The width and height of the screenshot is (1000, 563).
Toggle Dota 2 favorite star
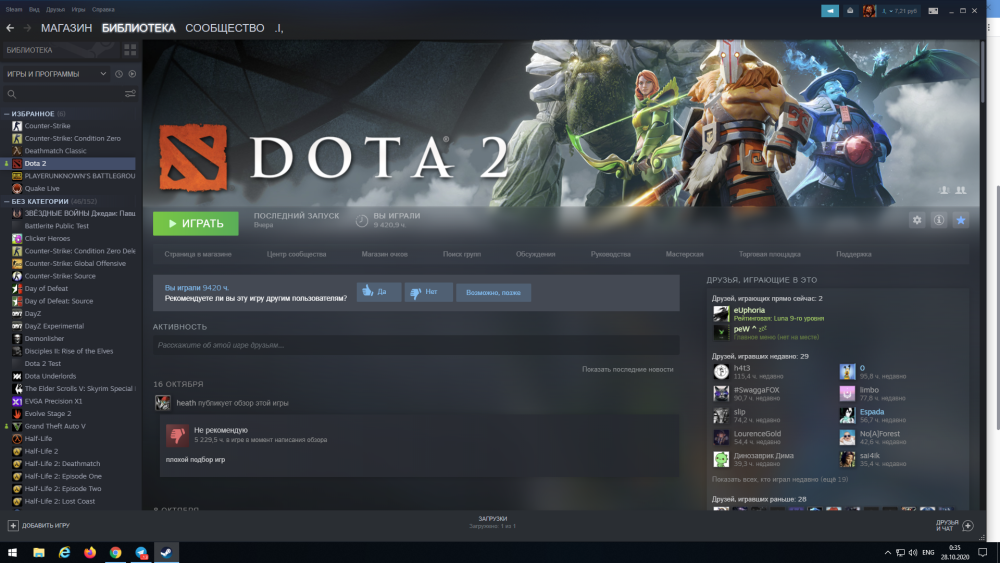tap(960, 220)
